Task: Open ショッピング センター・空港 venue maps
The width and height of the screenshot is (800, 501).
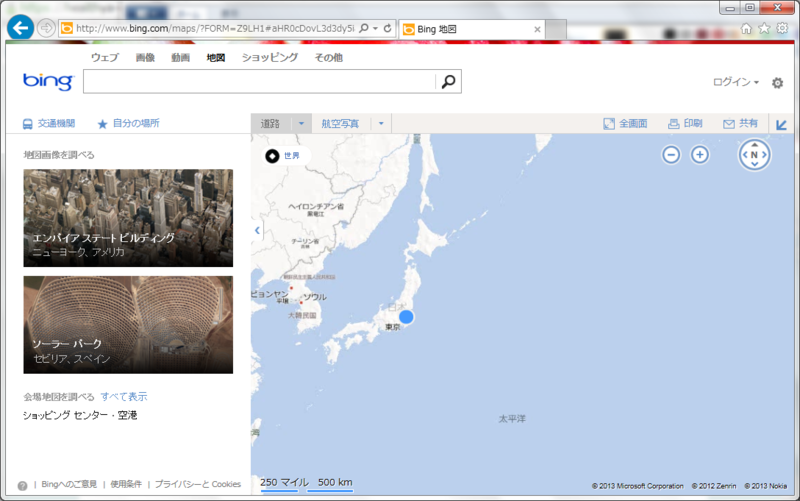Action: point(80,415)
